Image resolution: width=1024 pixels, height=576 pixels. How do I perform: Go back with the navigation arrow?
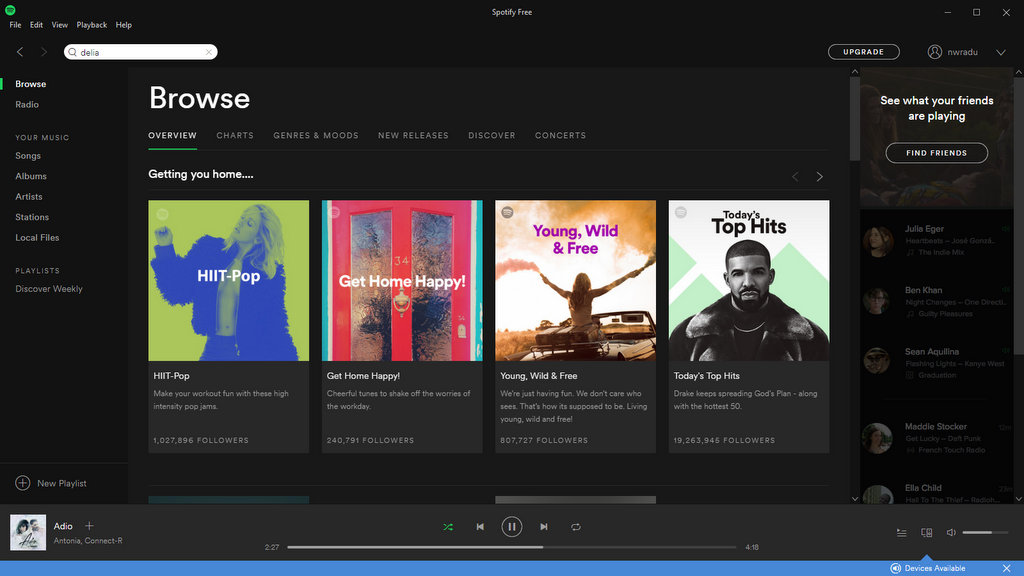tap(20, 52)
